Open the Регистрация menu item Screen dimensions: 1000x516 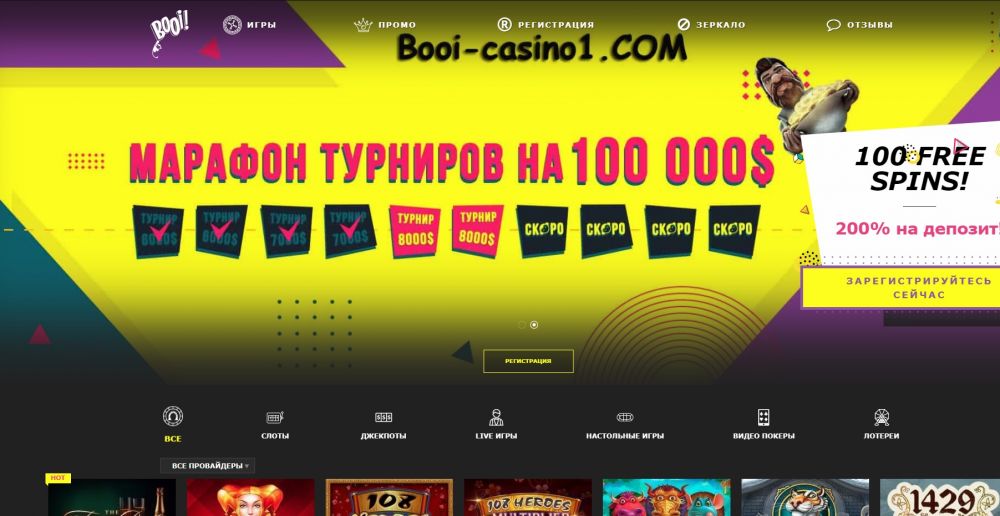(545, 25)
